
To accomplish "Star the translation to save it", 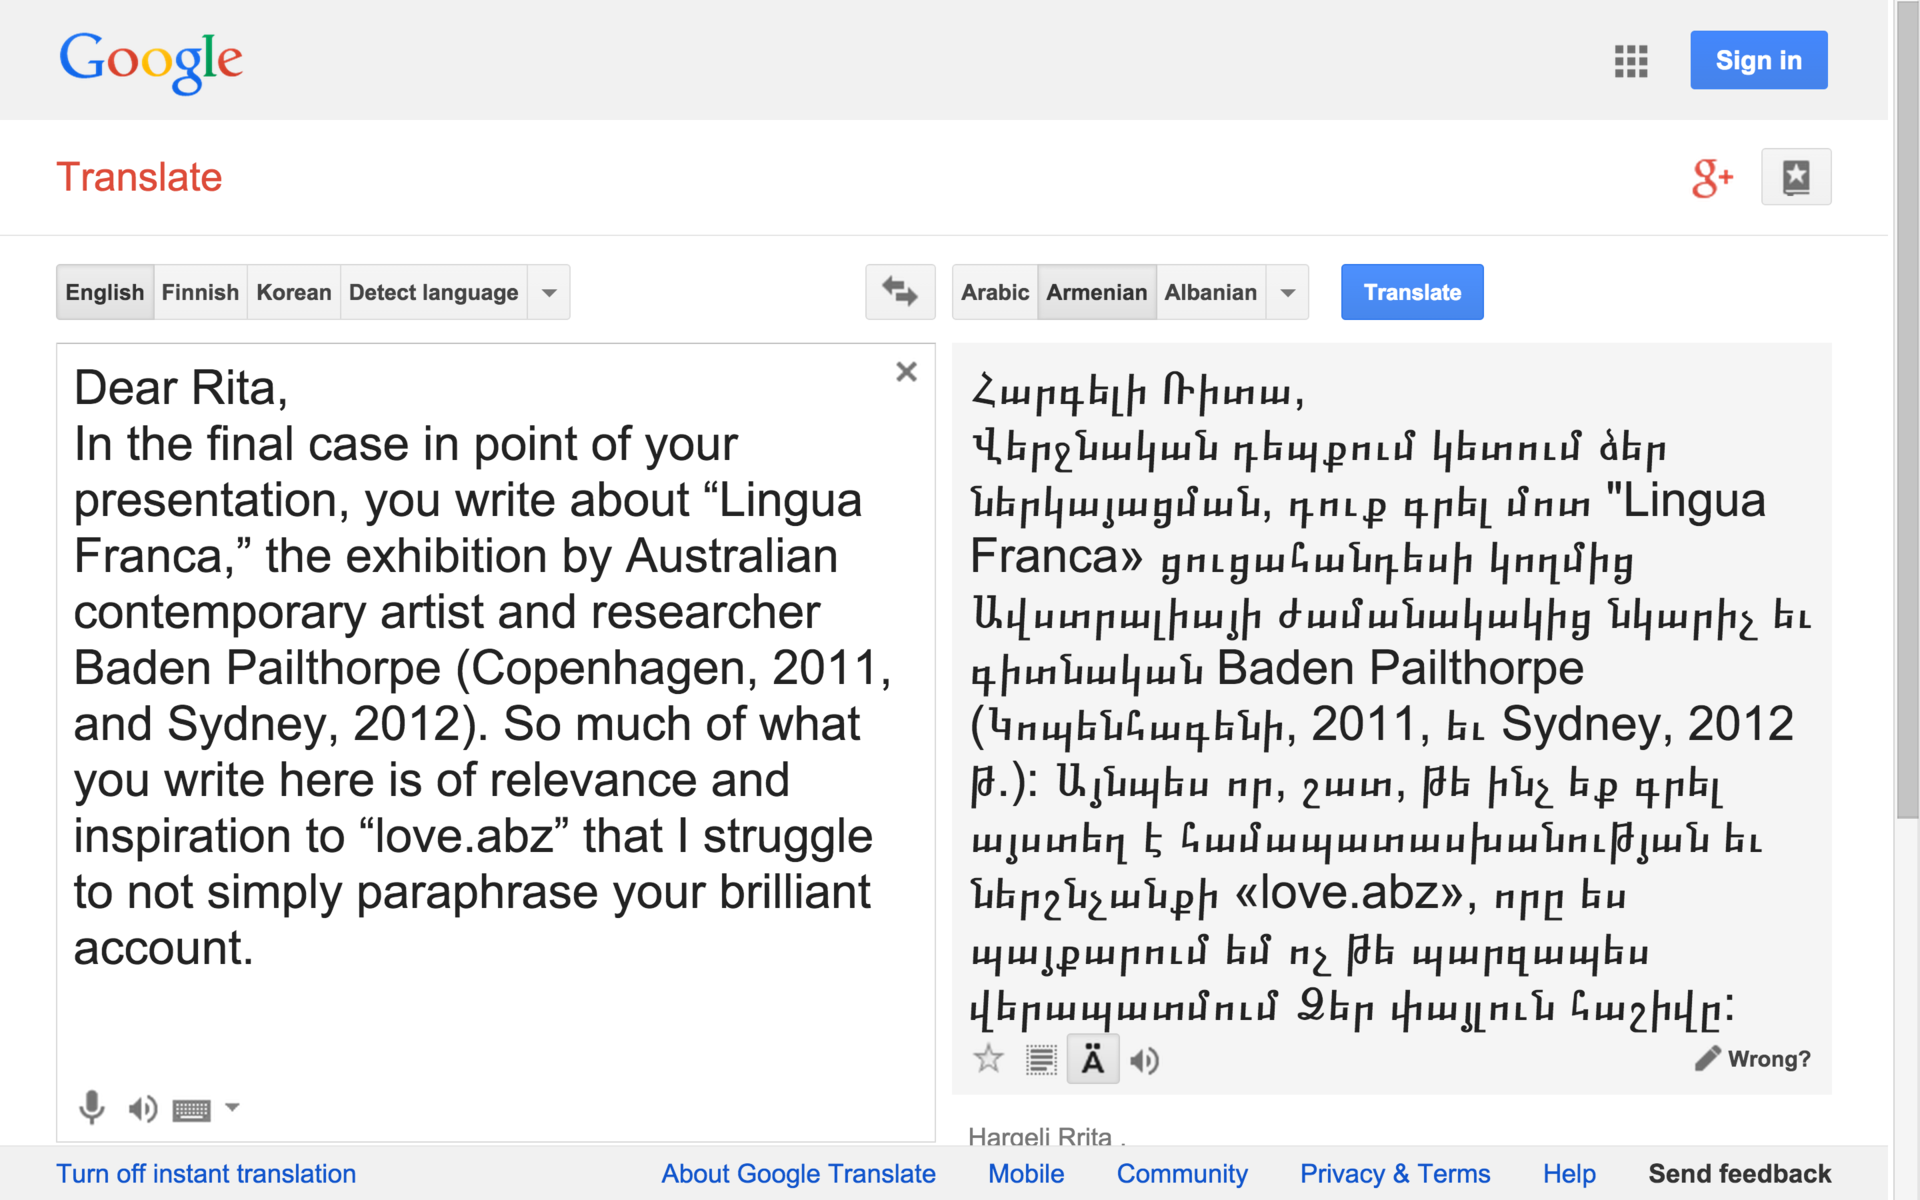I will pyautogui.click(x=988, y=1059).
